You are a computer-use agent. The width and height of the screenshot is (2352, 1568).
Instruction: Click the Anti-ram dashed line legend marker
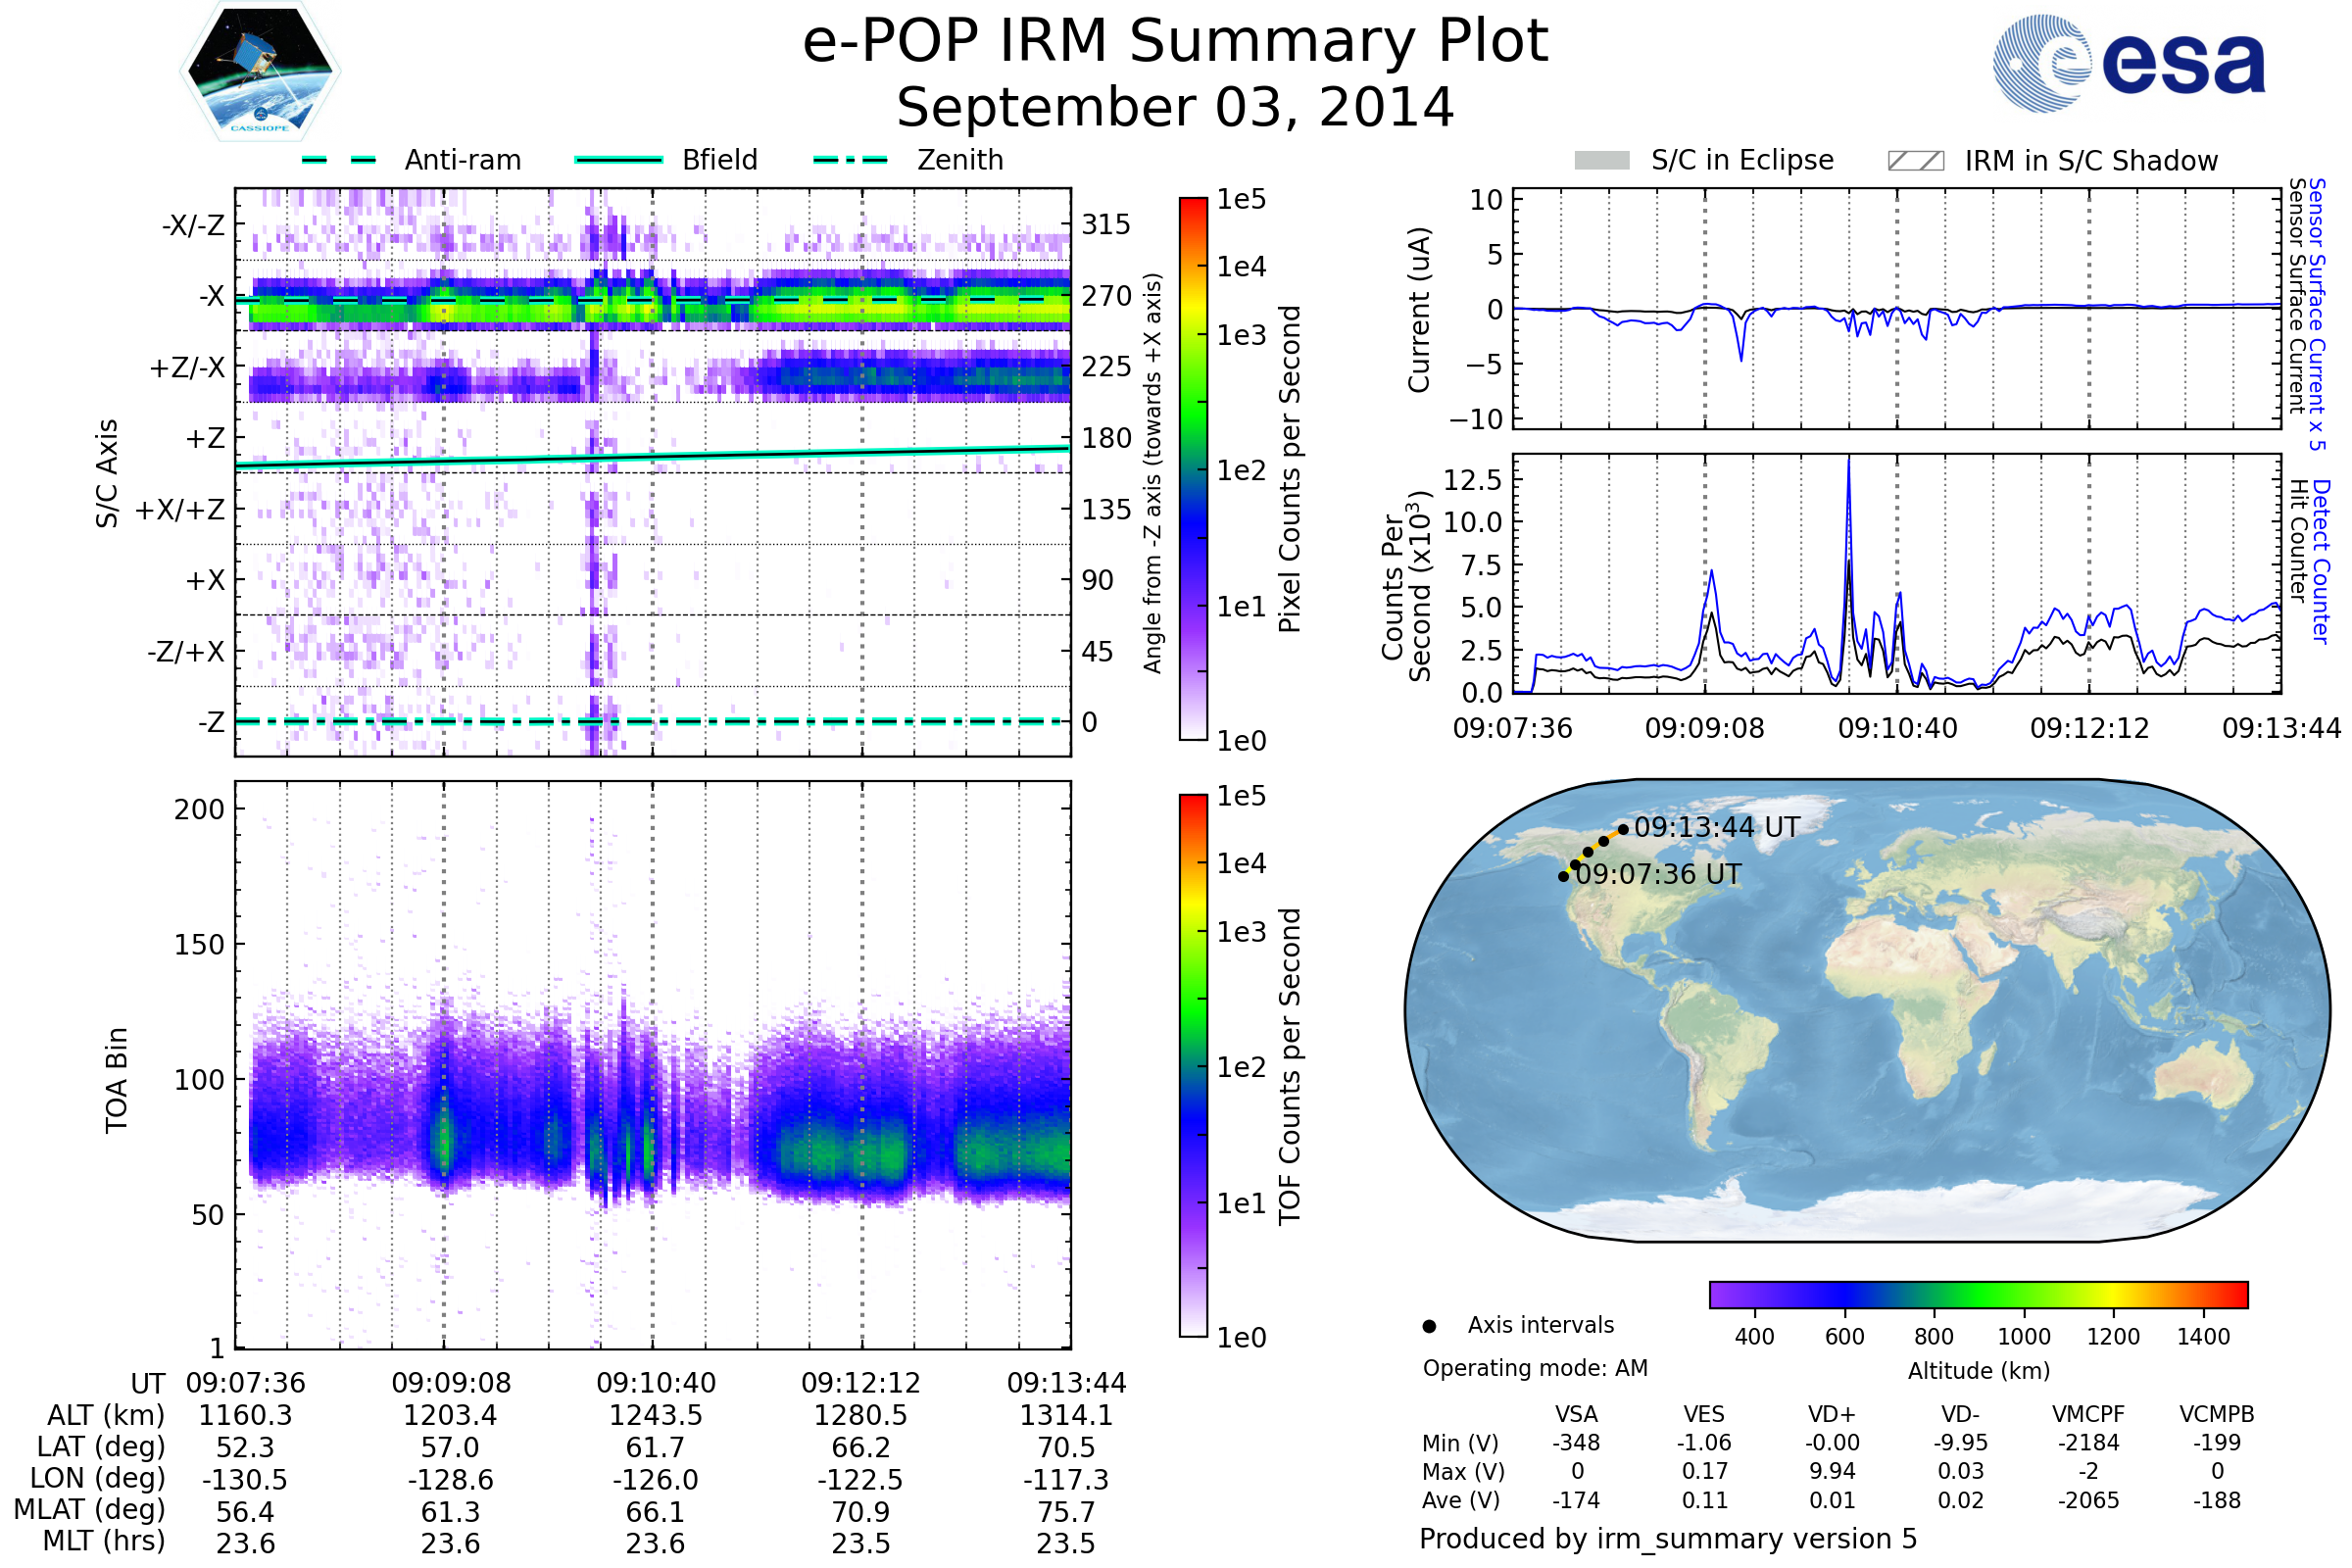339,160
